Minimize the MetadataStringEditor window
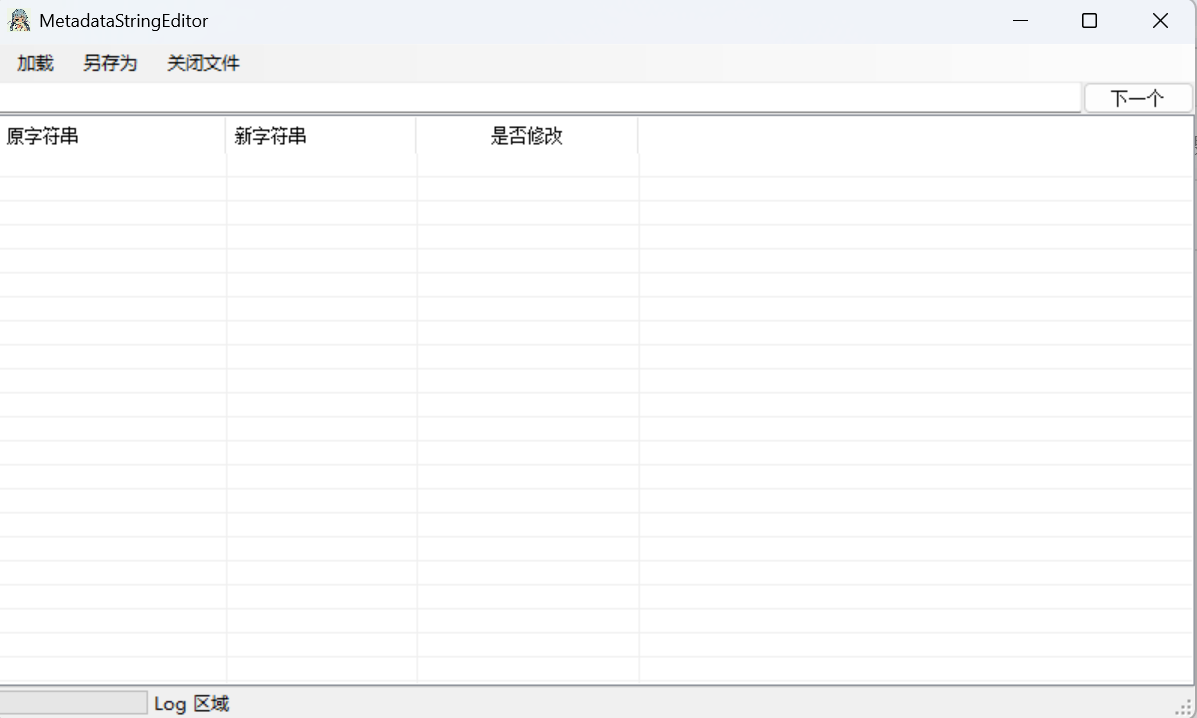The image size is (1197, 718). click(1020, 20)
